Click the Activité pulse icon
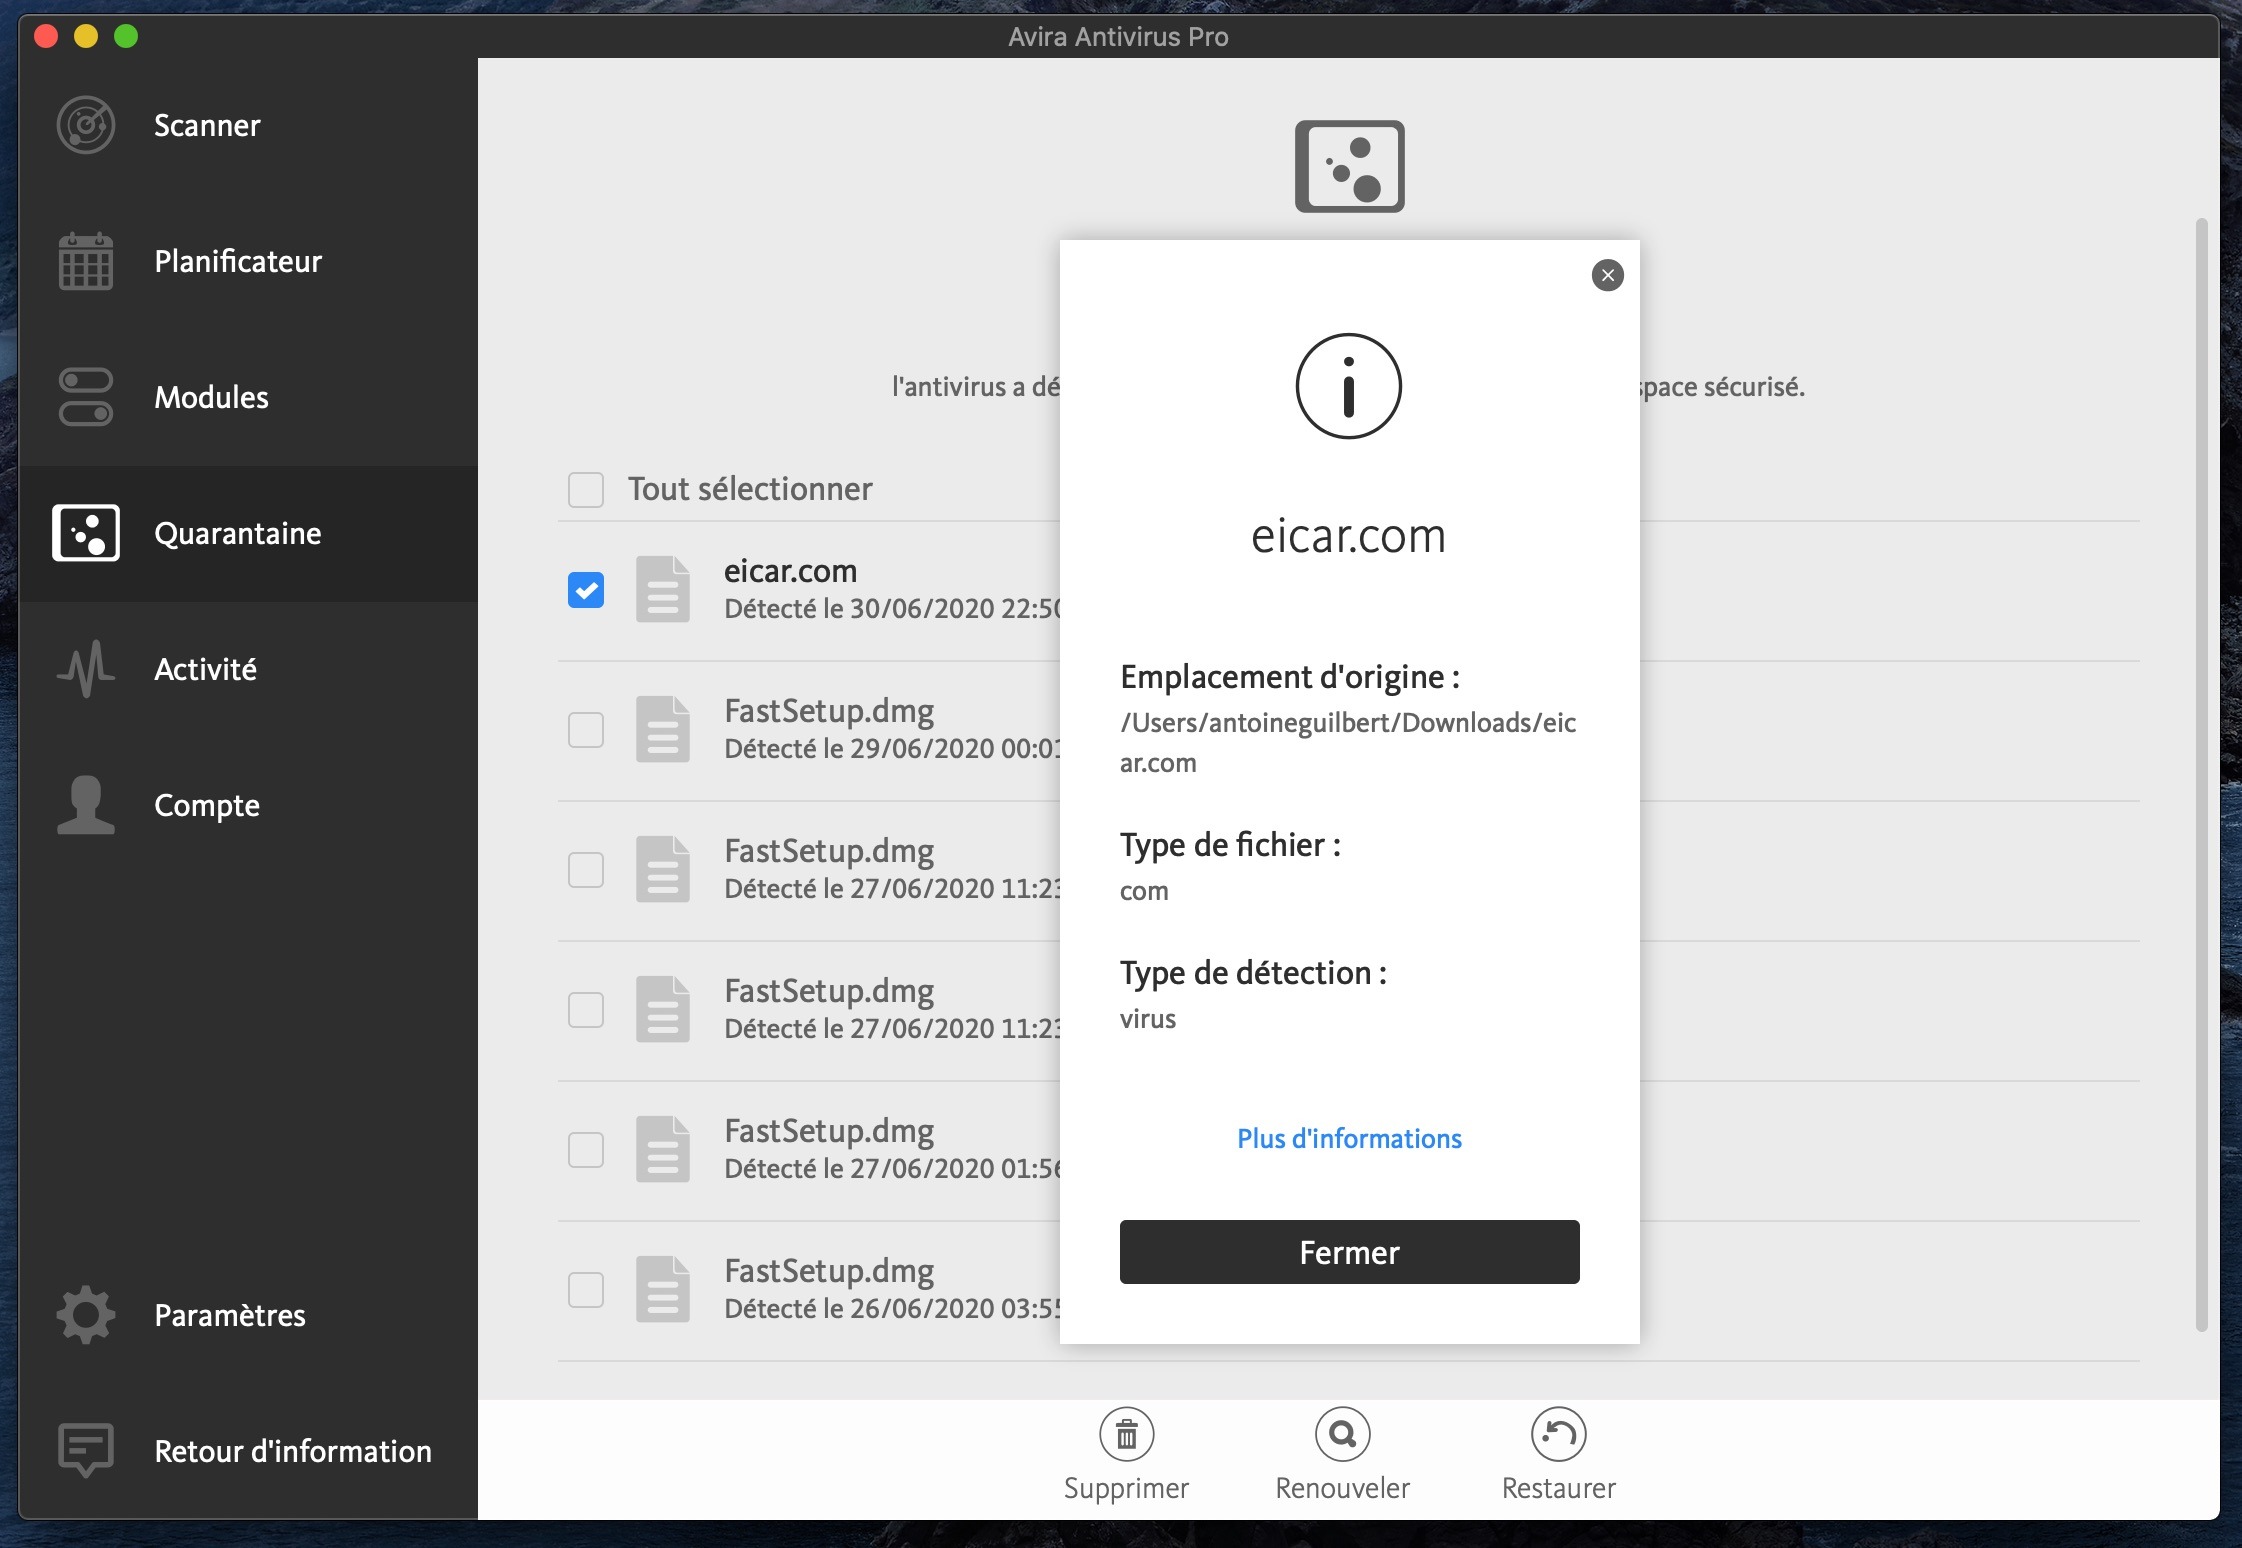This screenshot has width=2242, height=1548. [86, 669]
